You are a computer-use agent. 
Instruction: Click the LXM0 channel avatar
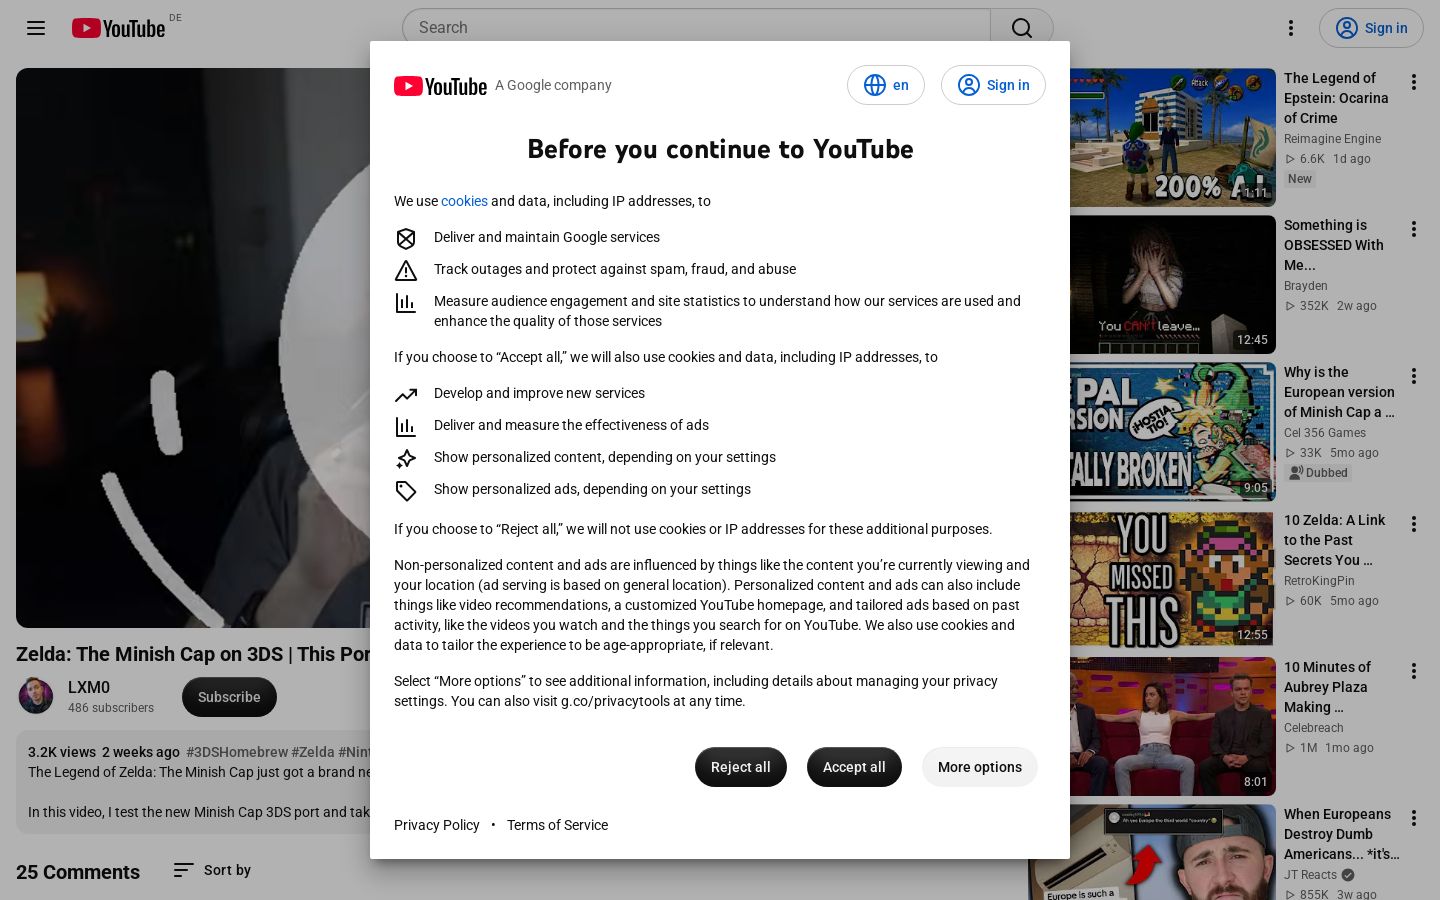click(36, 697)
